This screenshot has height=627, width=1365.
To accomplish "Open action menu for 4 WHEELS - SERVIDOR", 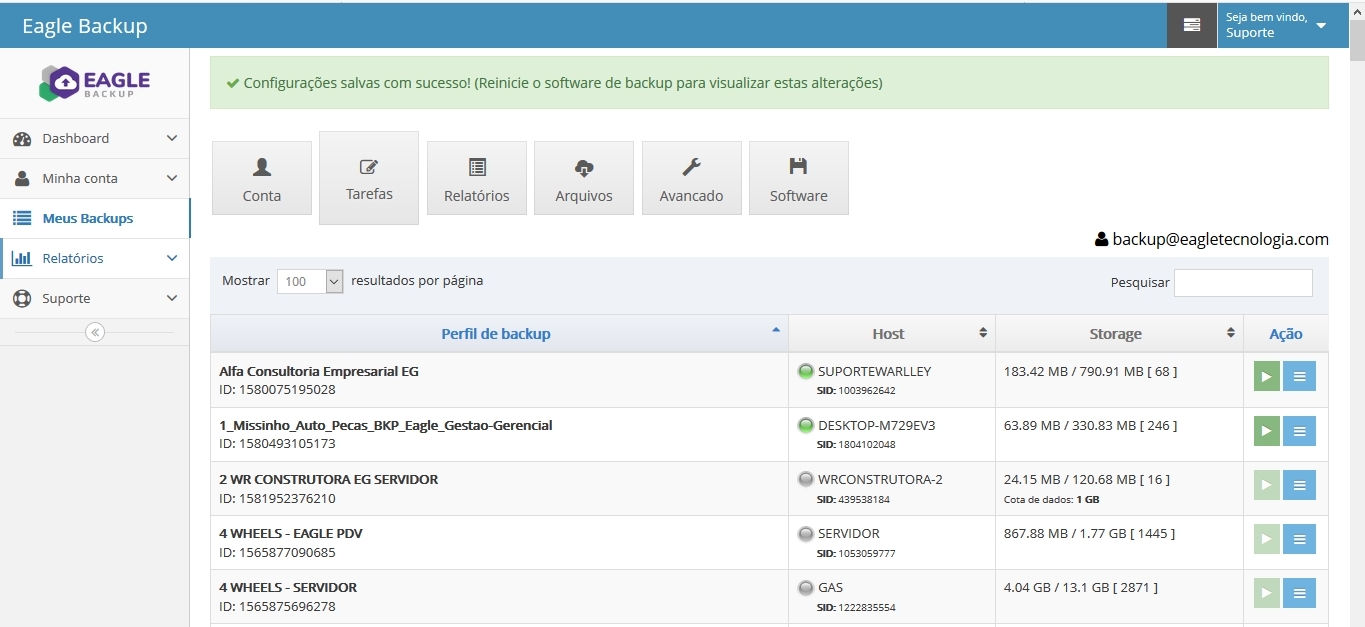I will click(1299, 593).
